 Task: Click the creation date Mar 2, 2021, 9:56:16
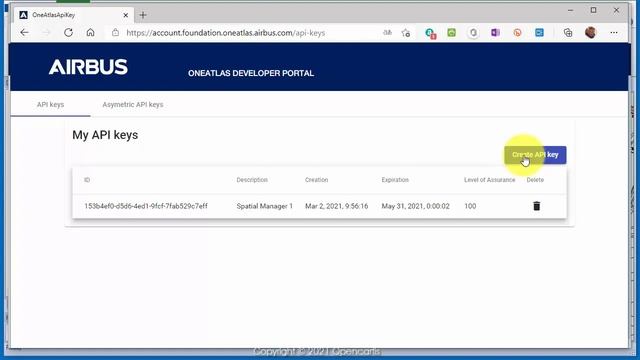click(336, 206)
